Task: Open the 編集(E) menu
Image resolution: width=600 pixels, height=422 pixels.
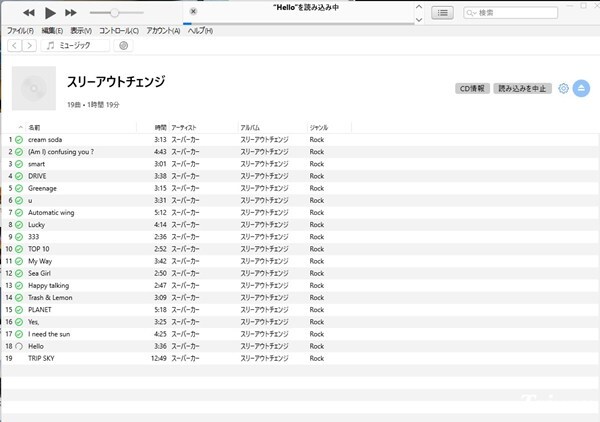Action: pyautogui.click(x=52, y=31)
